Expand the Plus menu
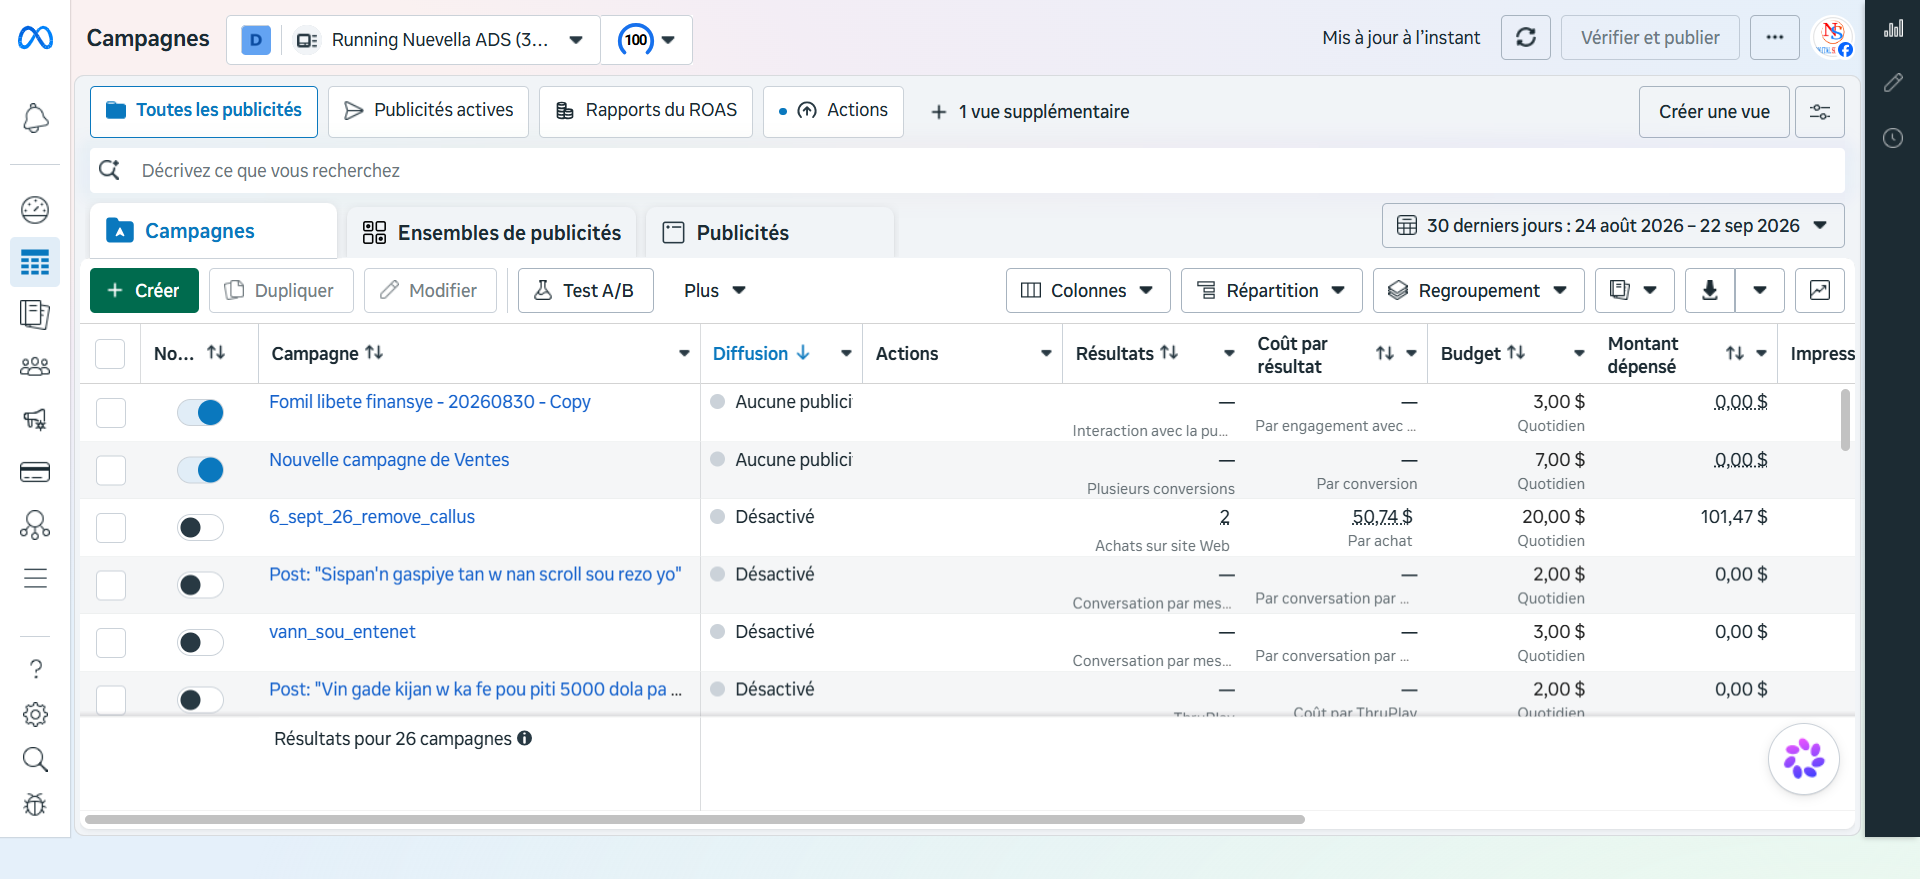The width and height of the screenshot is (1920, 879). [x=714, y=290]
